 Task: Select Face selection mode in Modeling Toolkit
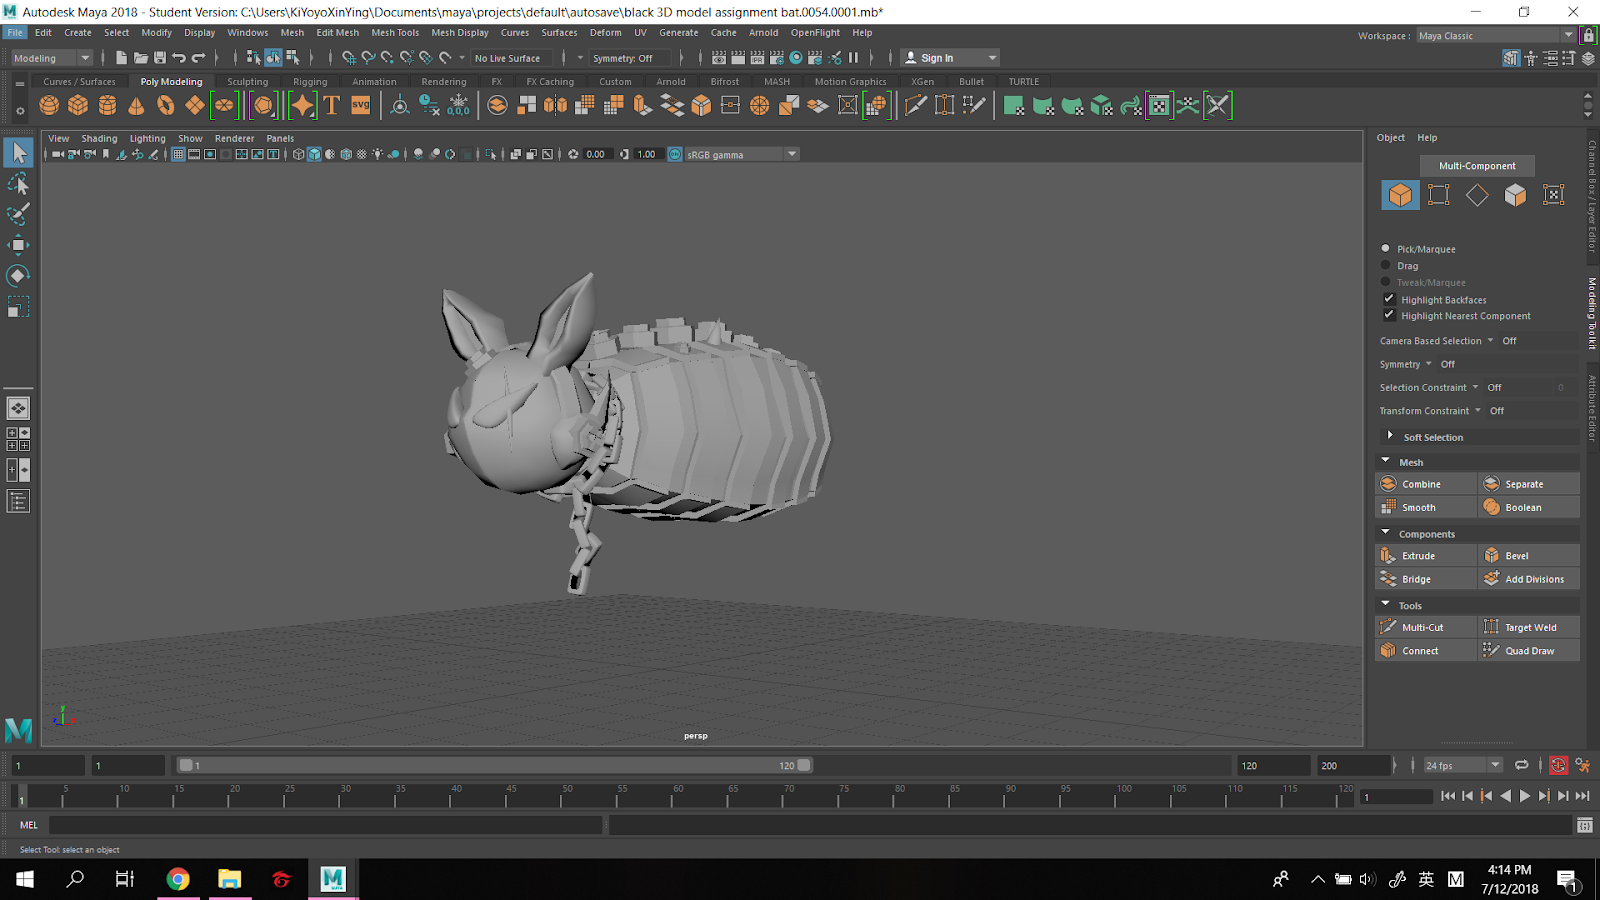pyautogui.click(x=1516, y=195)
